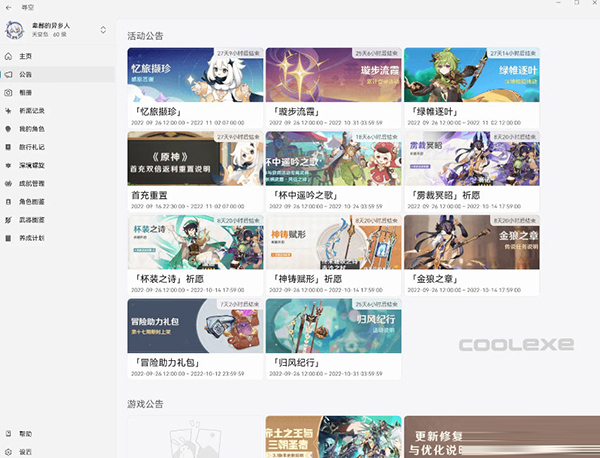Screen dimensions: 600x458
Task: Click the time-remaining badge on 冒险助力礼包
Action: tap(240, 304)
